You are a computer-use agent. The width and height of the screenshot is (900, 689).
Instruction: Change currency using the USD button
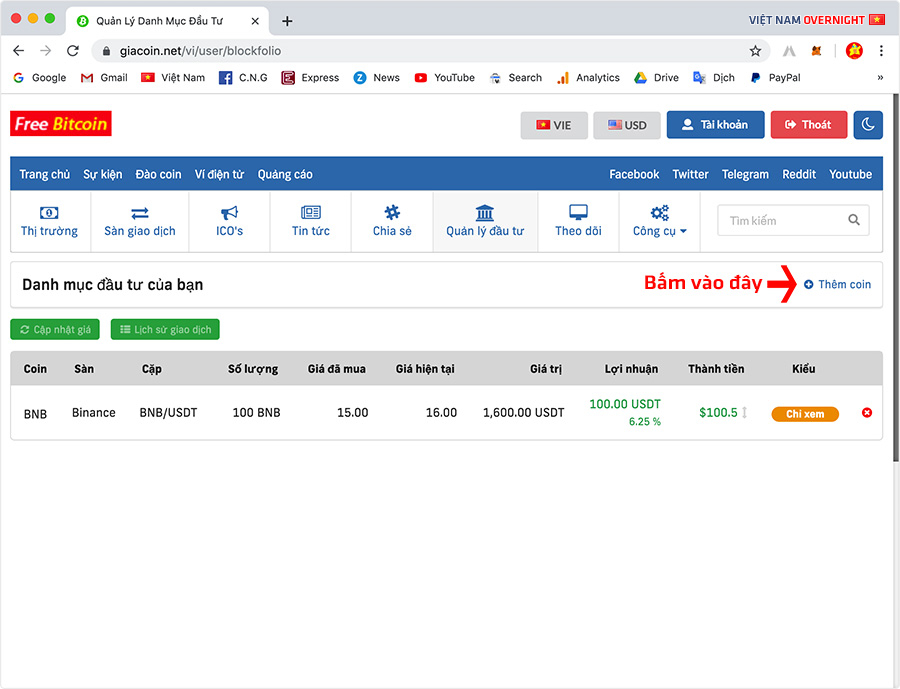coord(627,125)
